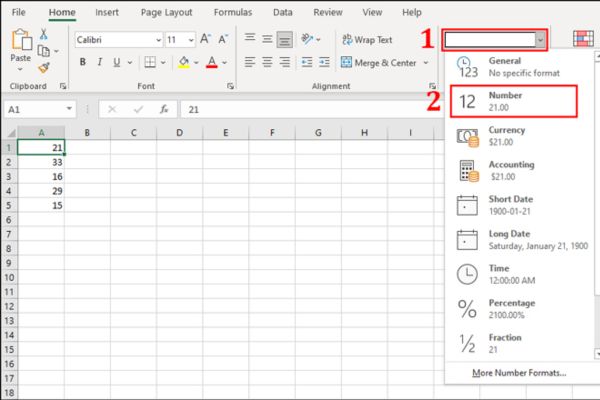
Task: Expand the number format dropdown arrow
Action: point(540,39)
